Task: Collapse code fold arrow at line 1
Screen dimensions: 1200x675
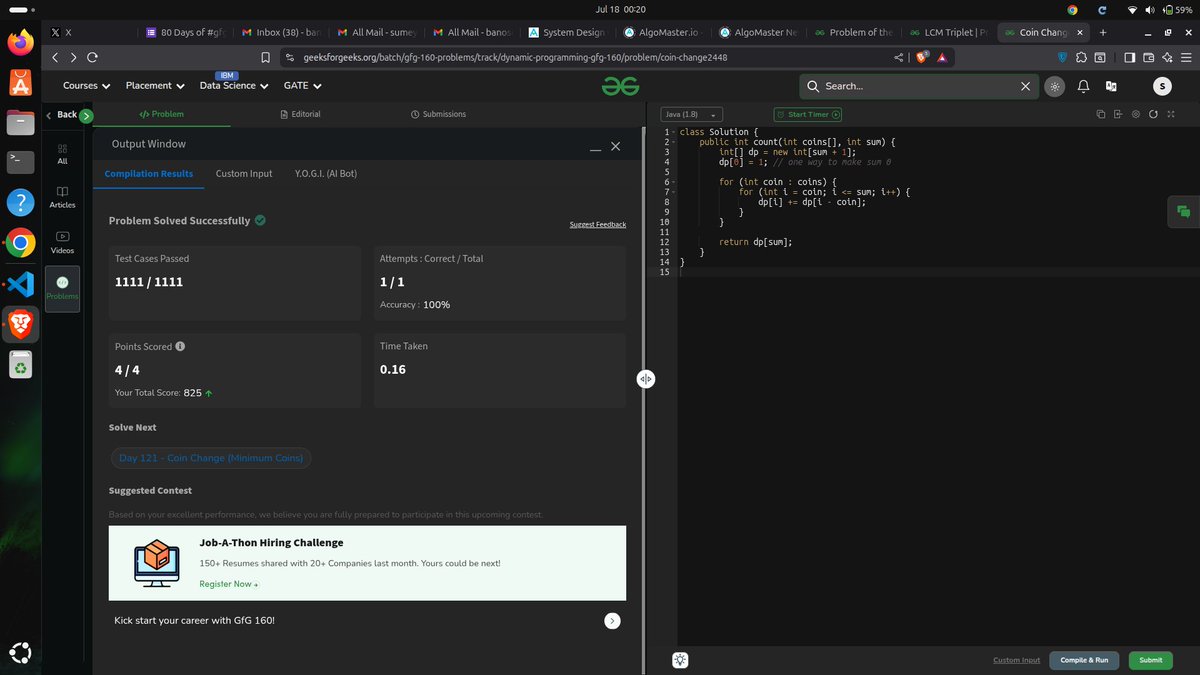Action: pyautogui.click(x=675, y=132)
